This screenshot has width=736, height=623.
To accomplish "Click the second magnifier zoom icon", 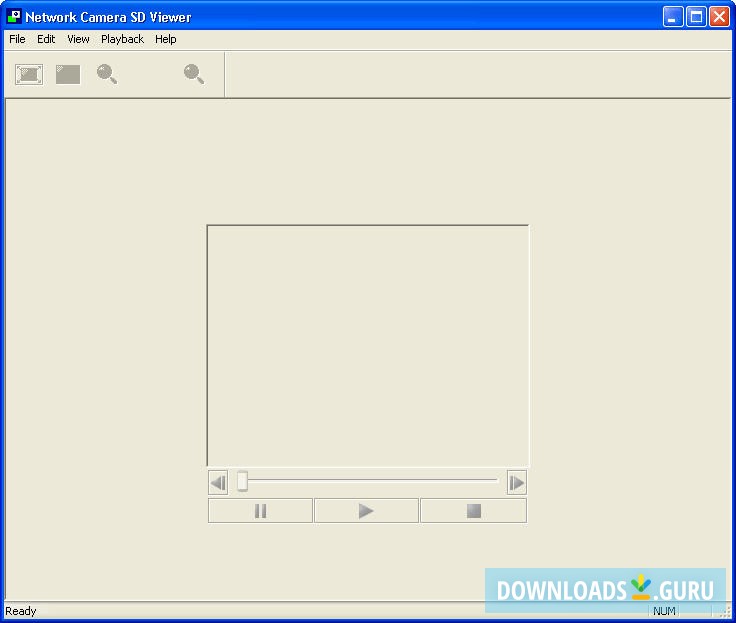I will point(194,74).
